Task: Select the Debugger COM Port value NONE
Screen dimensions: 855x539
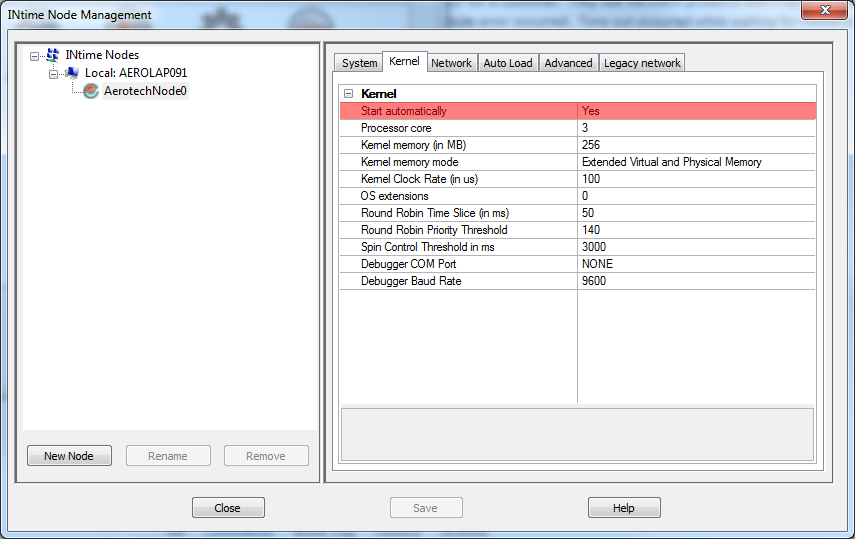Action: tap(696, 264)
